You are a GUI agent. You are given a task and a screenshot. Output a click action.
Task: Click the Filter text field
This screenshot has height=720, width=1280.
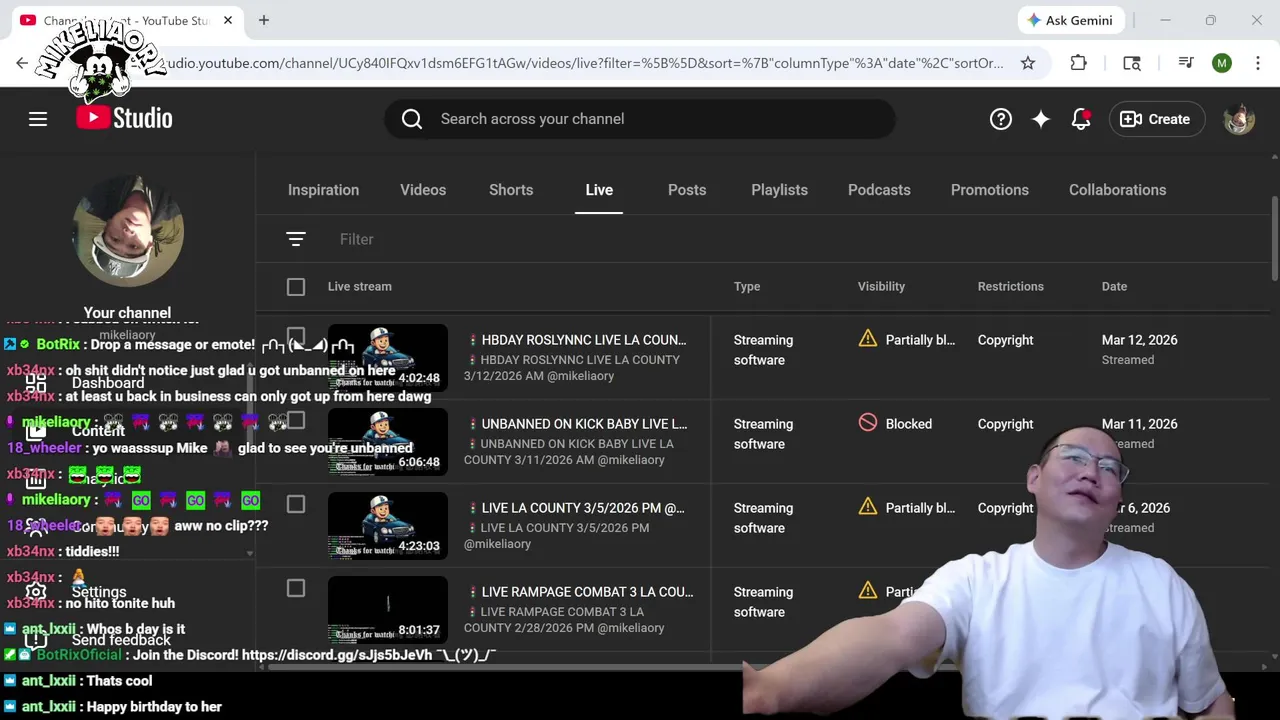pyautogui.click(x=356, y=239)
